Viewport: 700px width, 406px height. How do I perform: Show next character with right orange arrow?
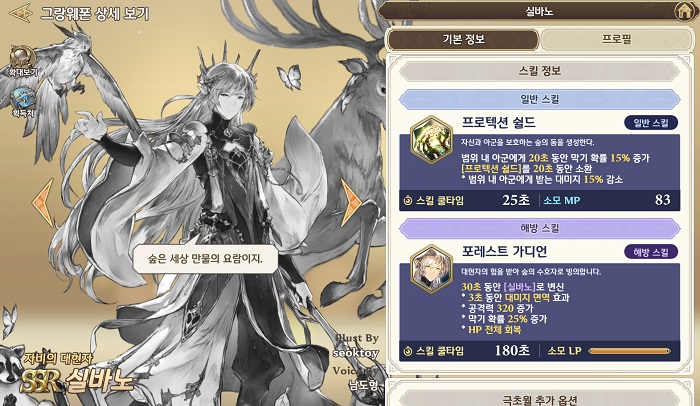[350, 202]
